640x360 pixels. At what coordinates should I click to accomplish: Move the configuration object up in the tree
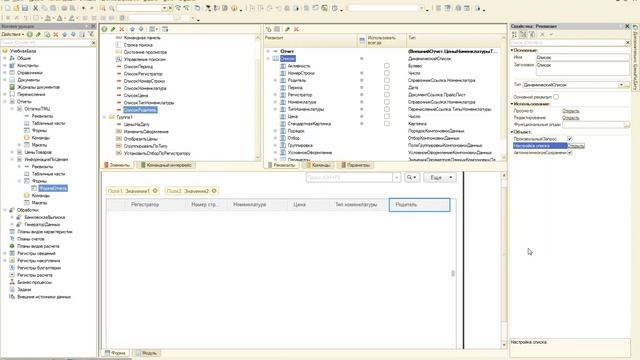pos(65,35)
